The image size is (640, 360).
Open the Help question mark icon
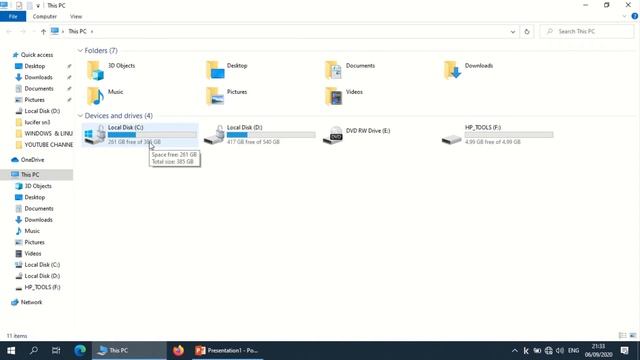[x=634, y=16]
